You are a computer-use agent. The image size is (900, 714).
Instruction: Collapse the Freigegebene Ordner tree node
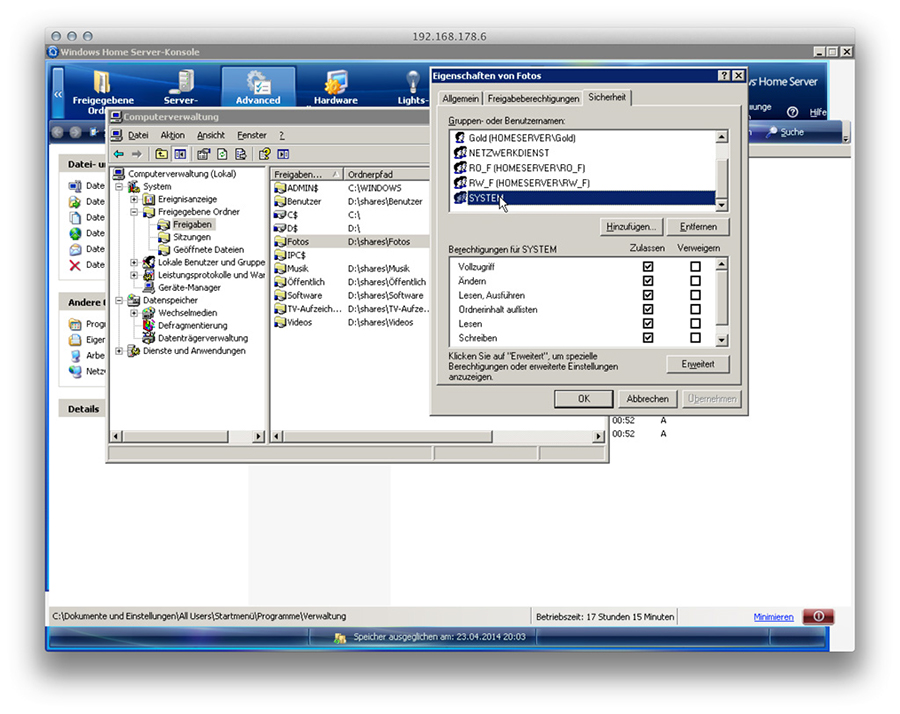point(134,212)
